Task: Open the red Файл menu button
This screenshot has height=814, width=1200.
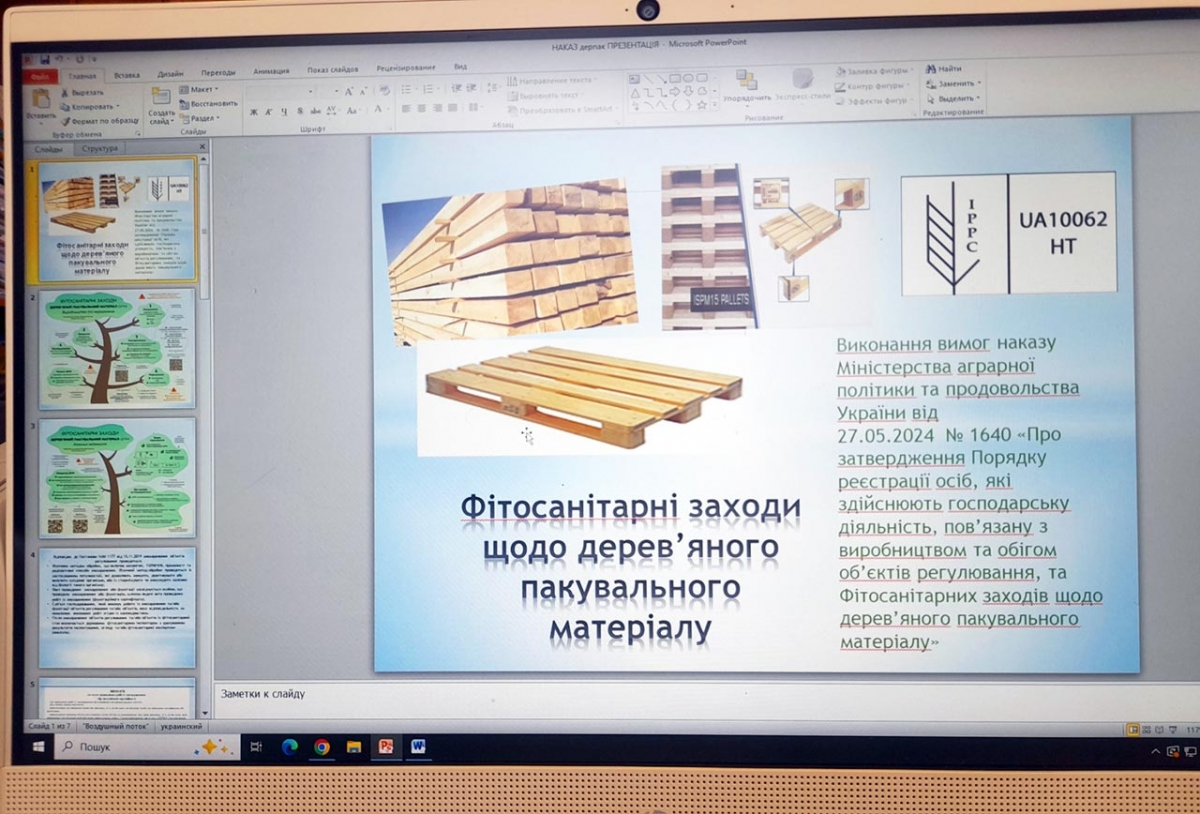Action: pos(41,76)
